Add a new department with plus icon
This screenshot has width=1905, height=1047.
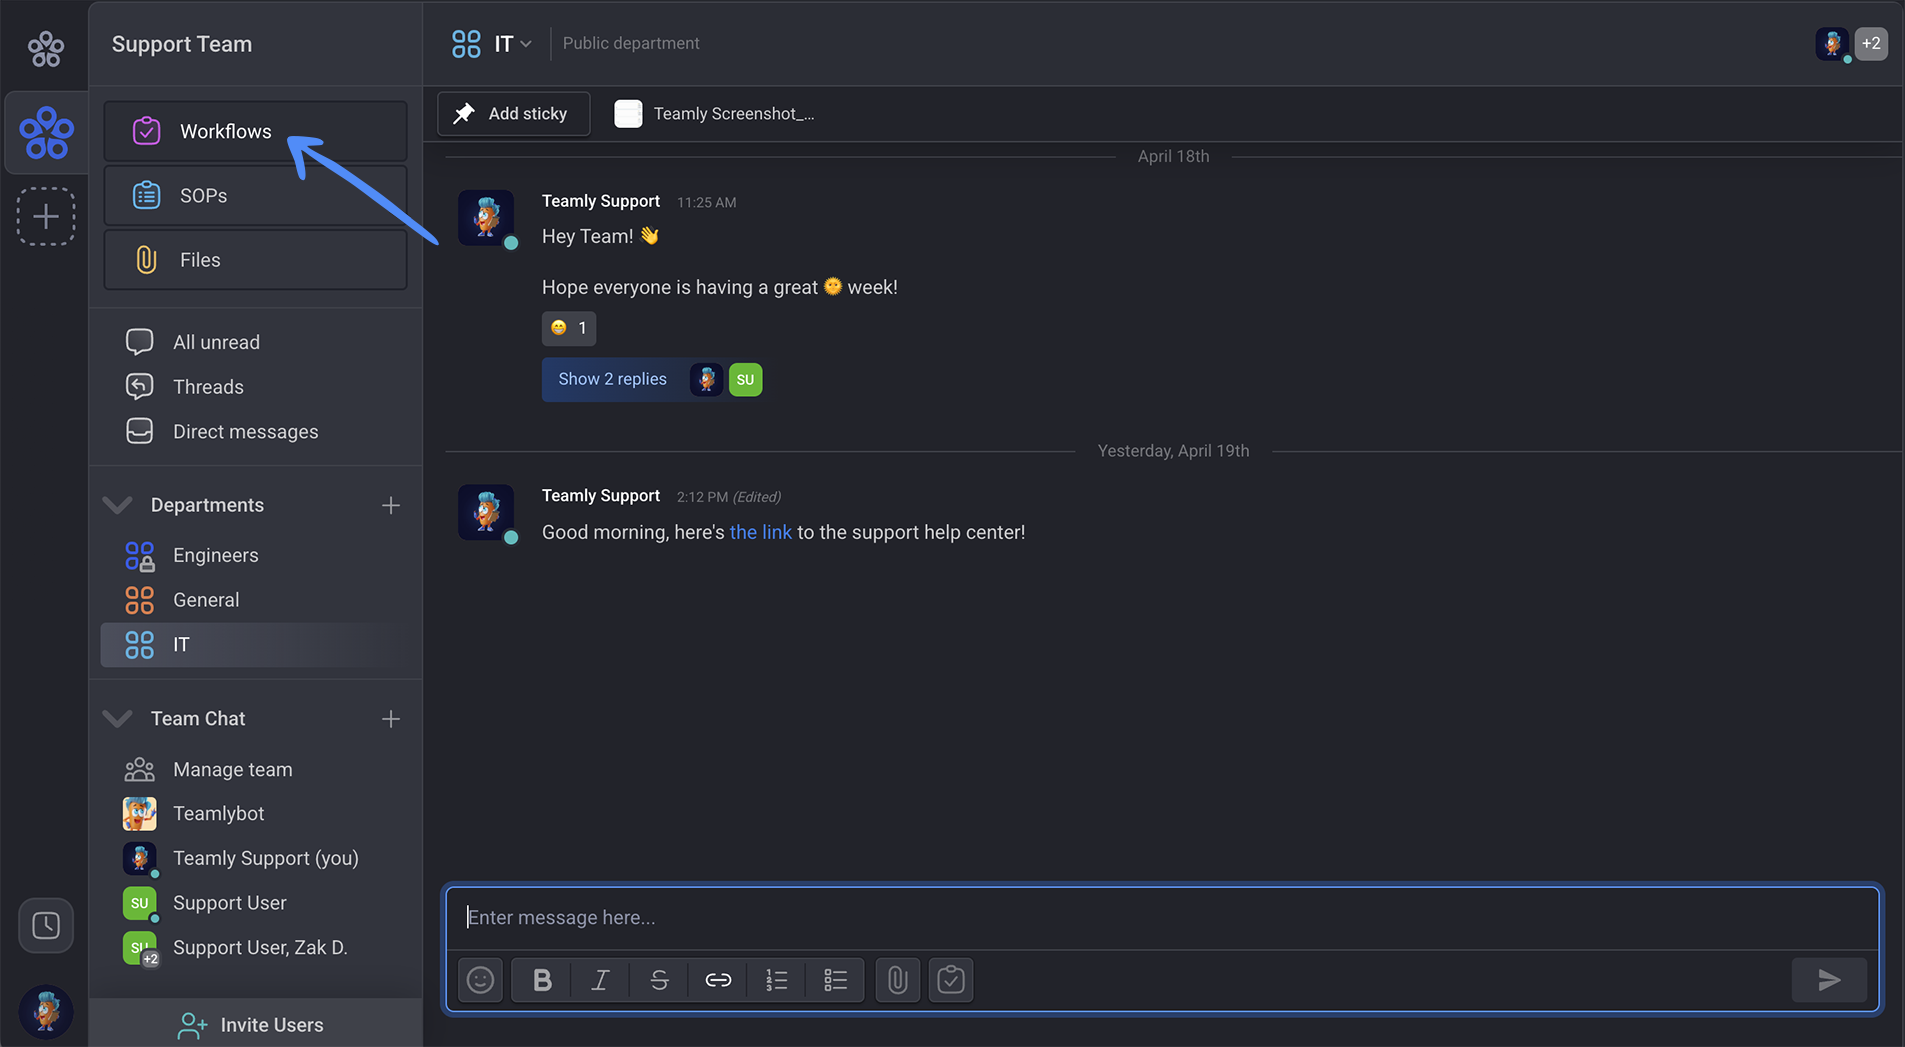(x=391, y=505)
